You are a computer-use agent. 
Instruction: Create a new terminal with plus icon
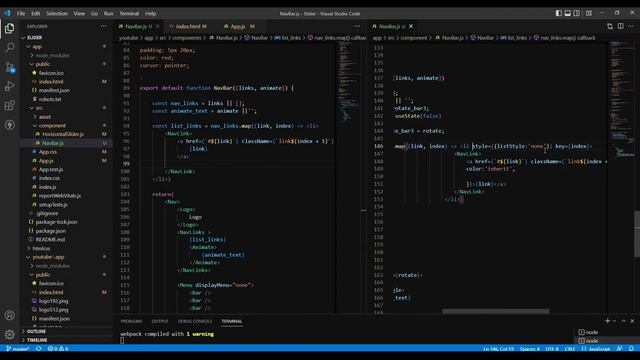tap(607, 321)
